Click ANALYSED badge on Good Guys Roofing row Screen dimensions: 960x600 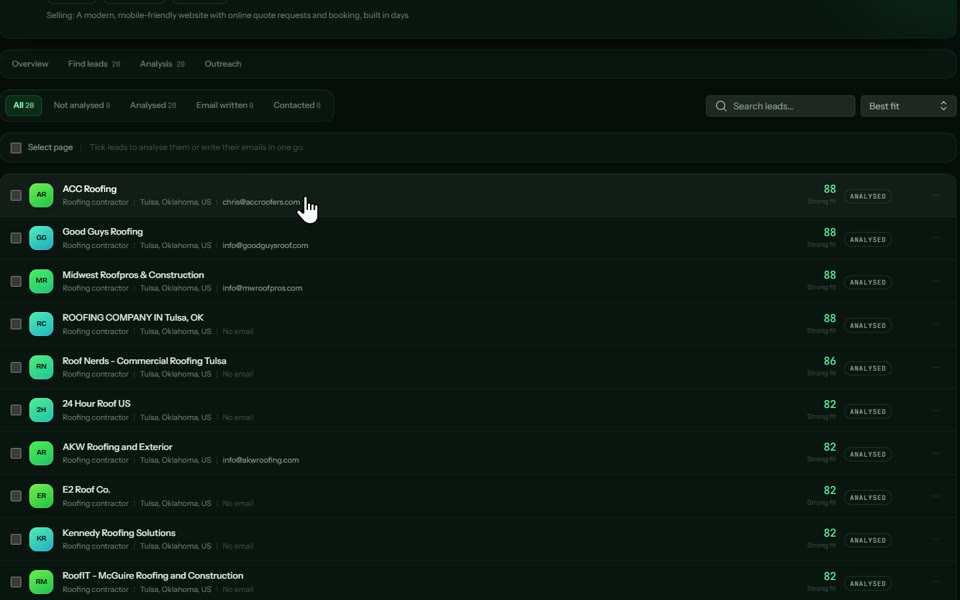pyautogui.click(x=868, y=239)
